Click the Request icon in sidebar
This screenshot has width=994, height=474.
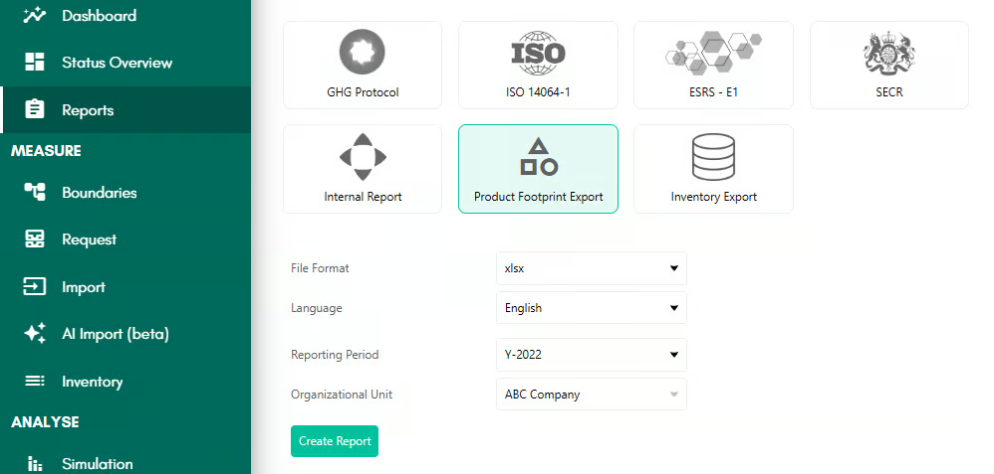click(x=34, y=239)
